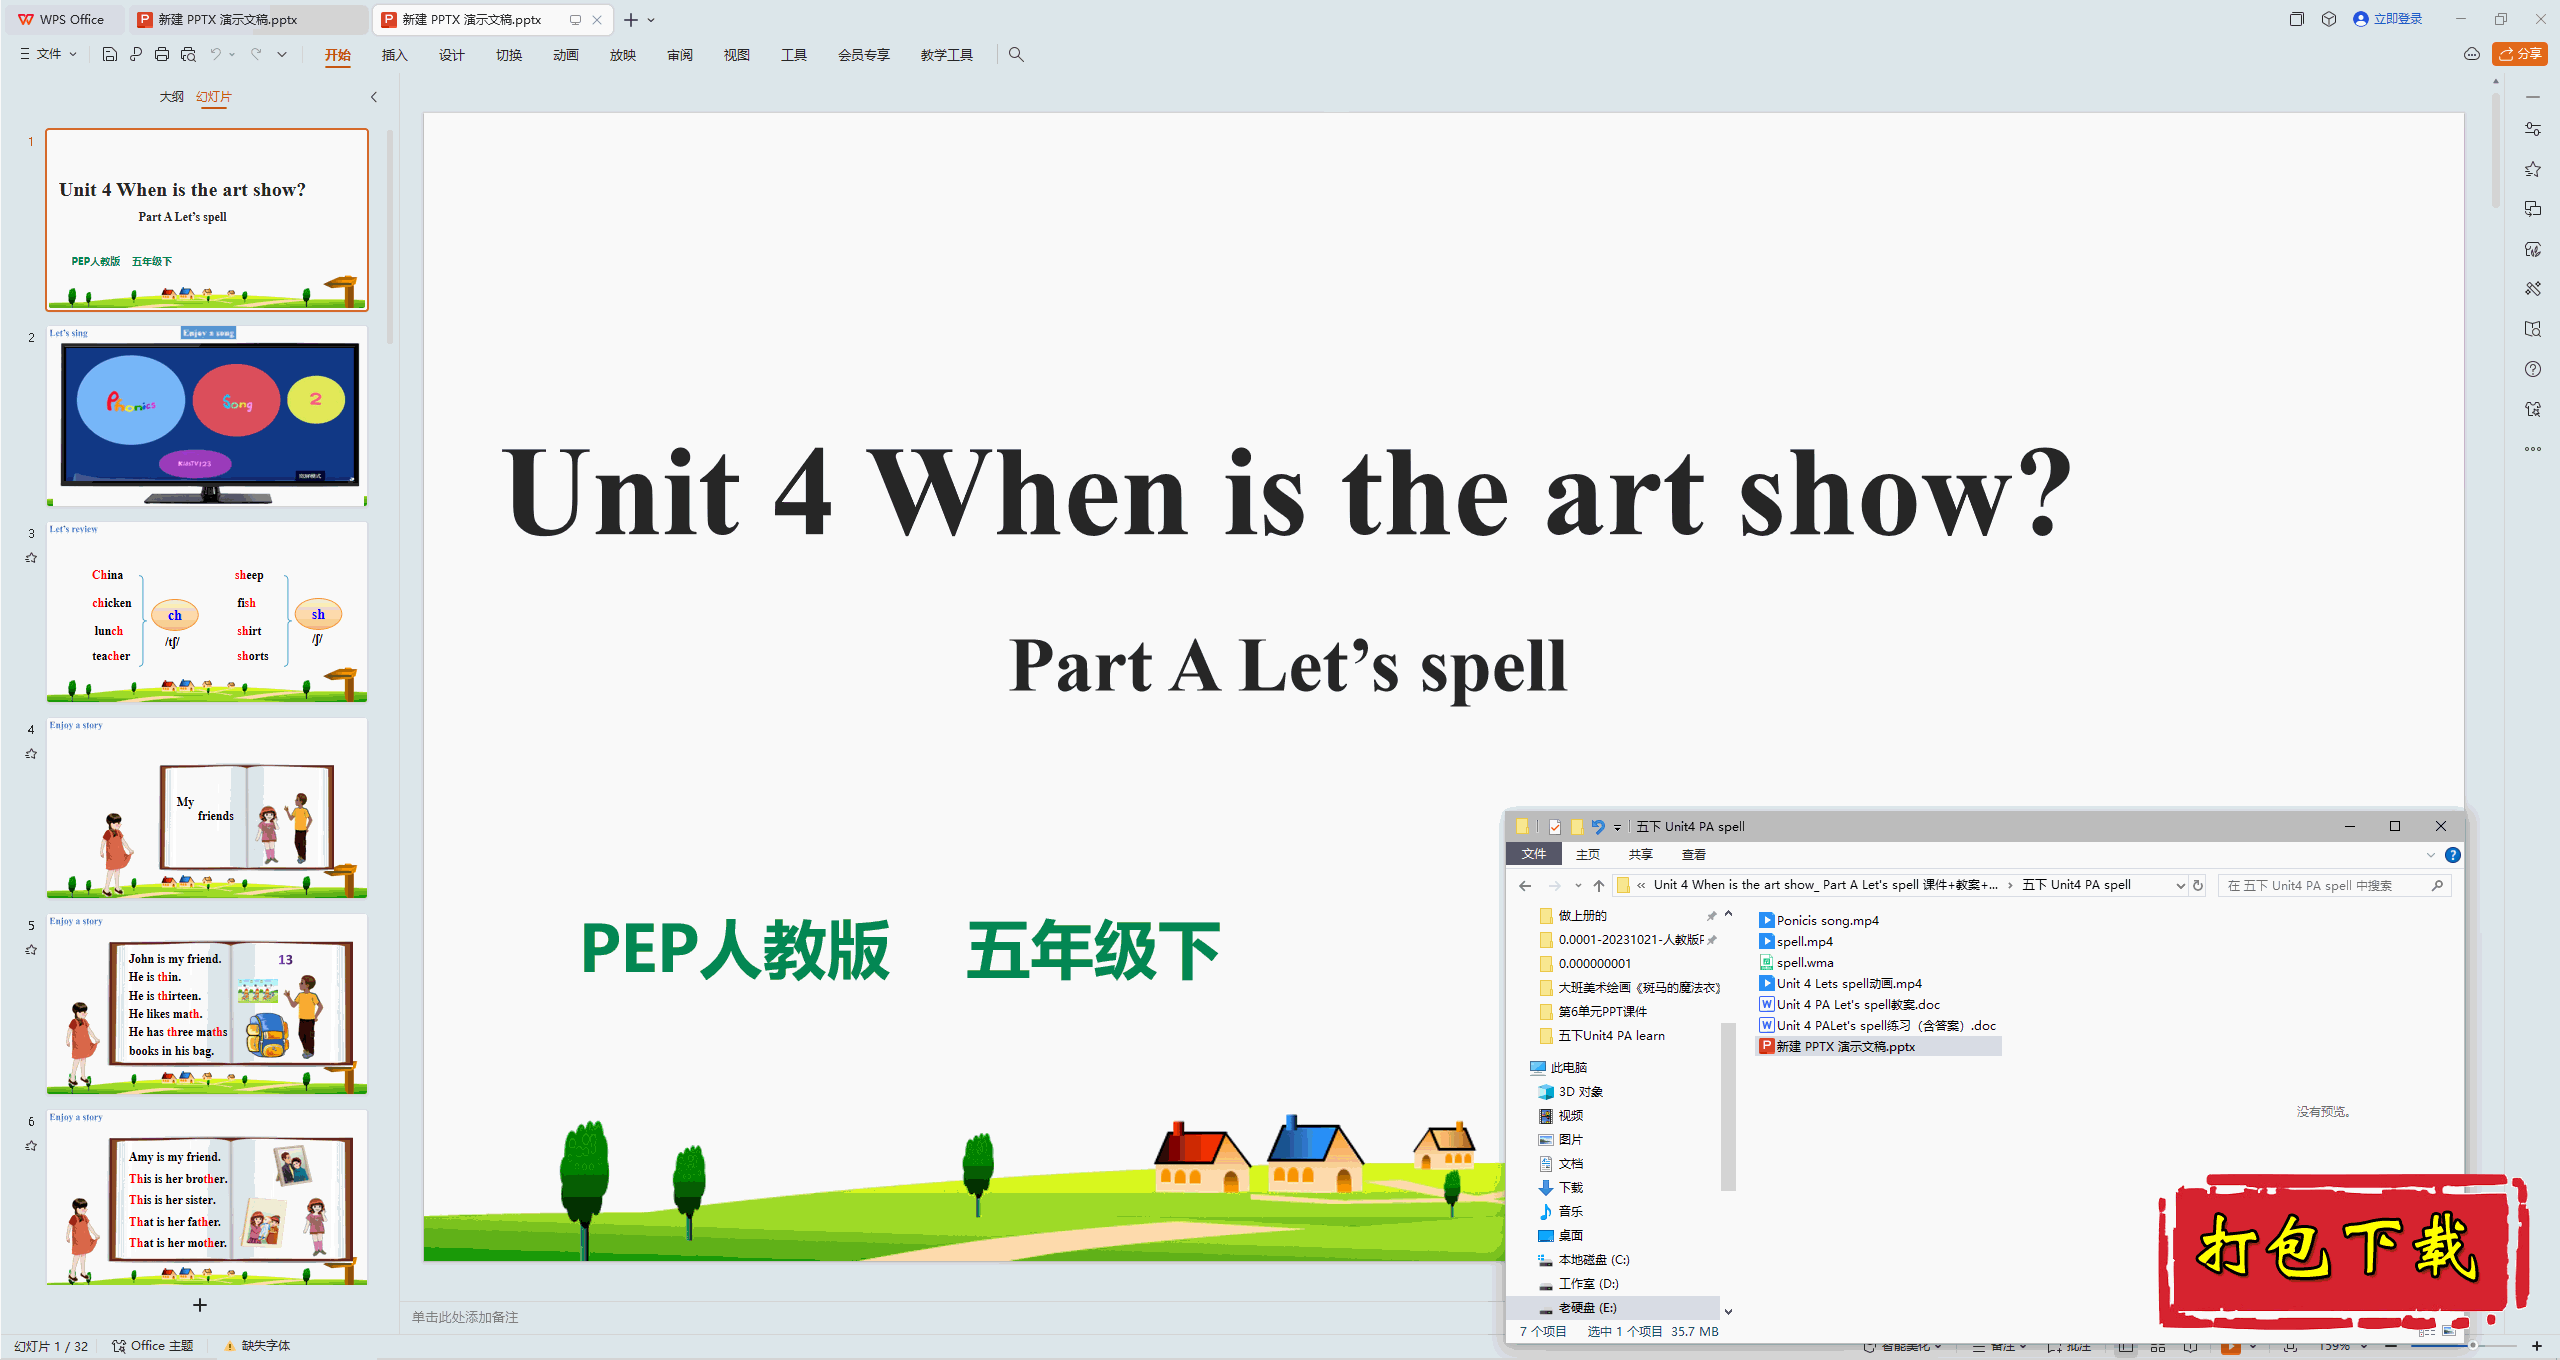Toggle animation star on slide 3 thumbnail
Screen dimensions: 2560x1360
pos(31,558)
